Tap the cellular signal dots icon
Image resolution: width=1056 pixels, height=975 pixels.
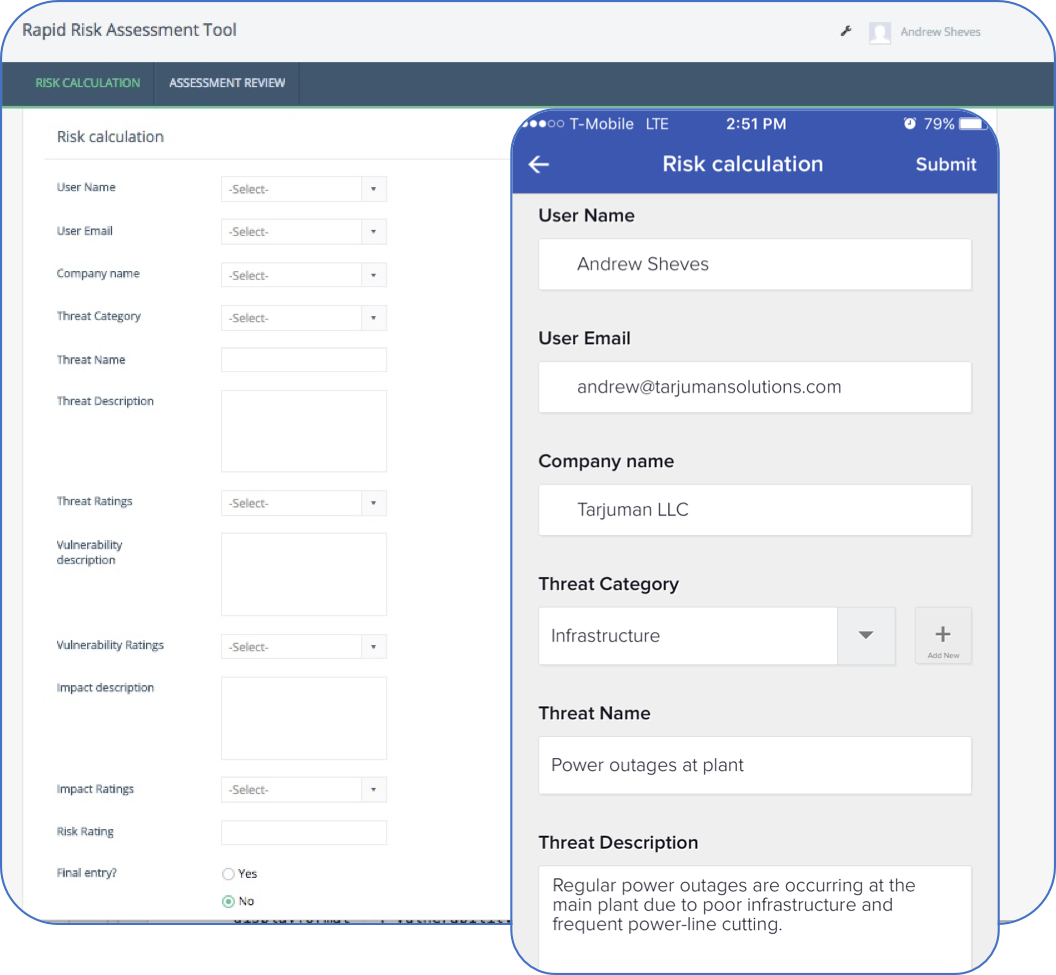click(541, 123)
